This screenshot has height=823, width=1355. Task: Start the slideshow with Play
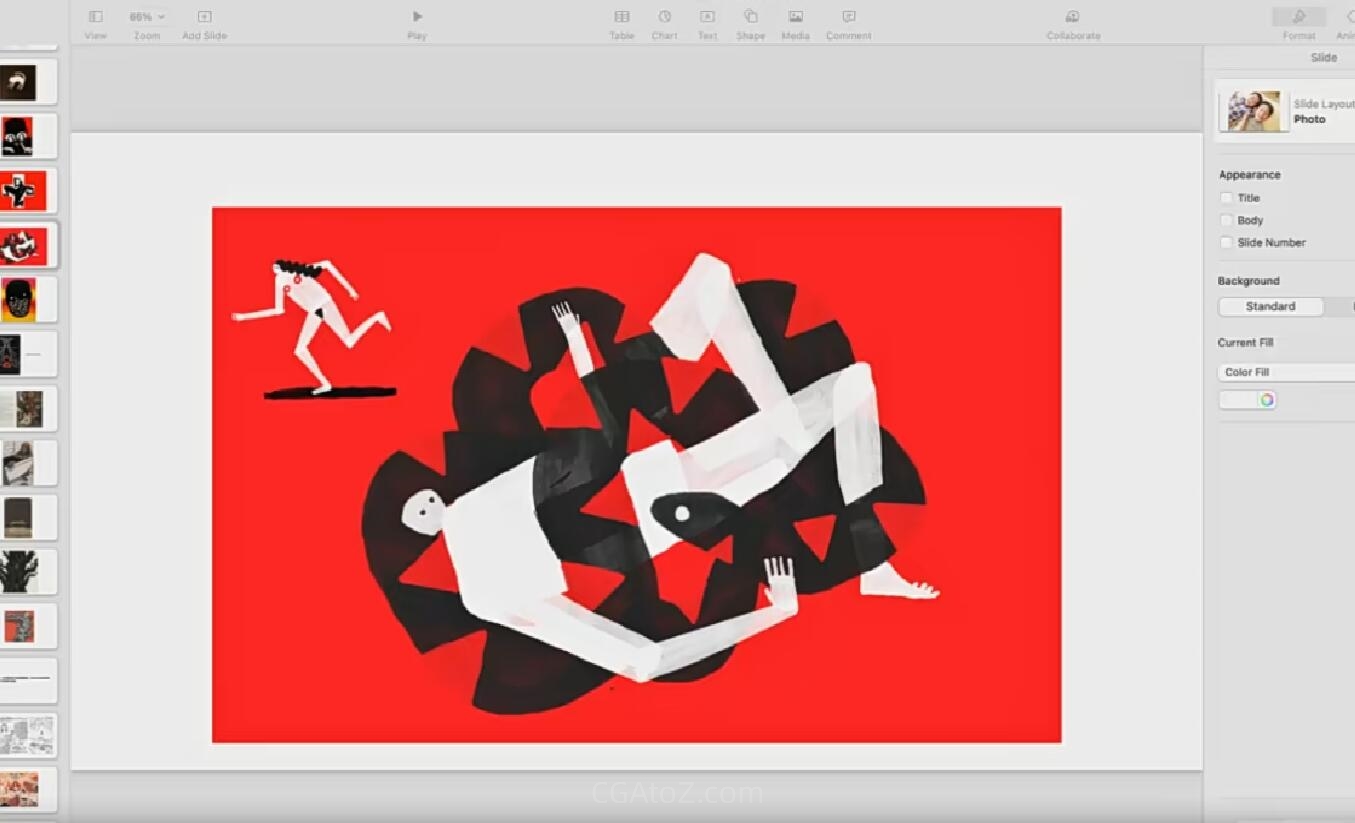tap(417, 17)
